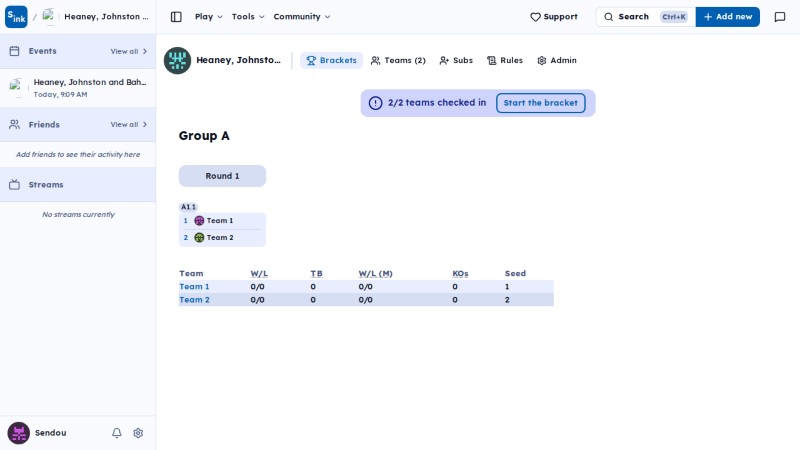800x450 pixels.
Task: Click the magnifier search icon
Action: 609,17
